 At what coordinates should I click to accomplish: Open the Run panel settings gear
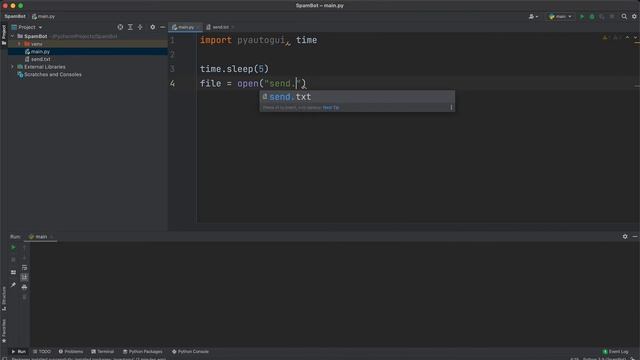(625, 236)
